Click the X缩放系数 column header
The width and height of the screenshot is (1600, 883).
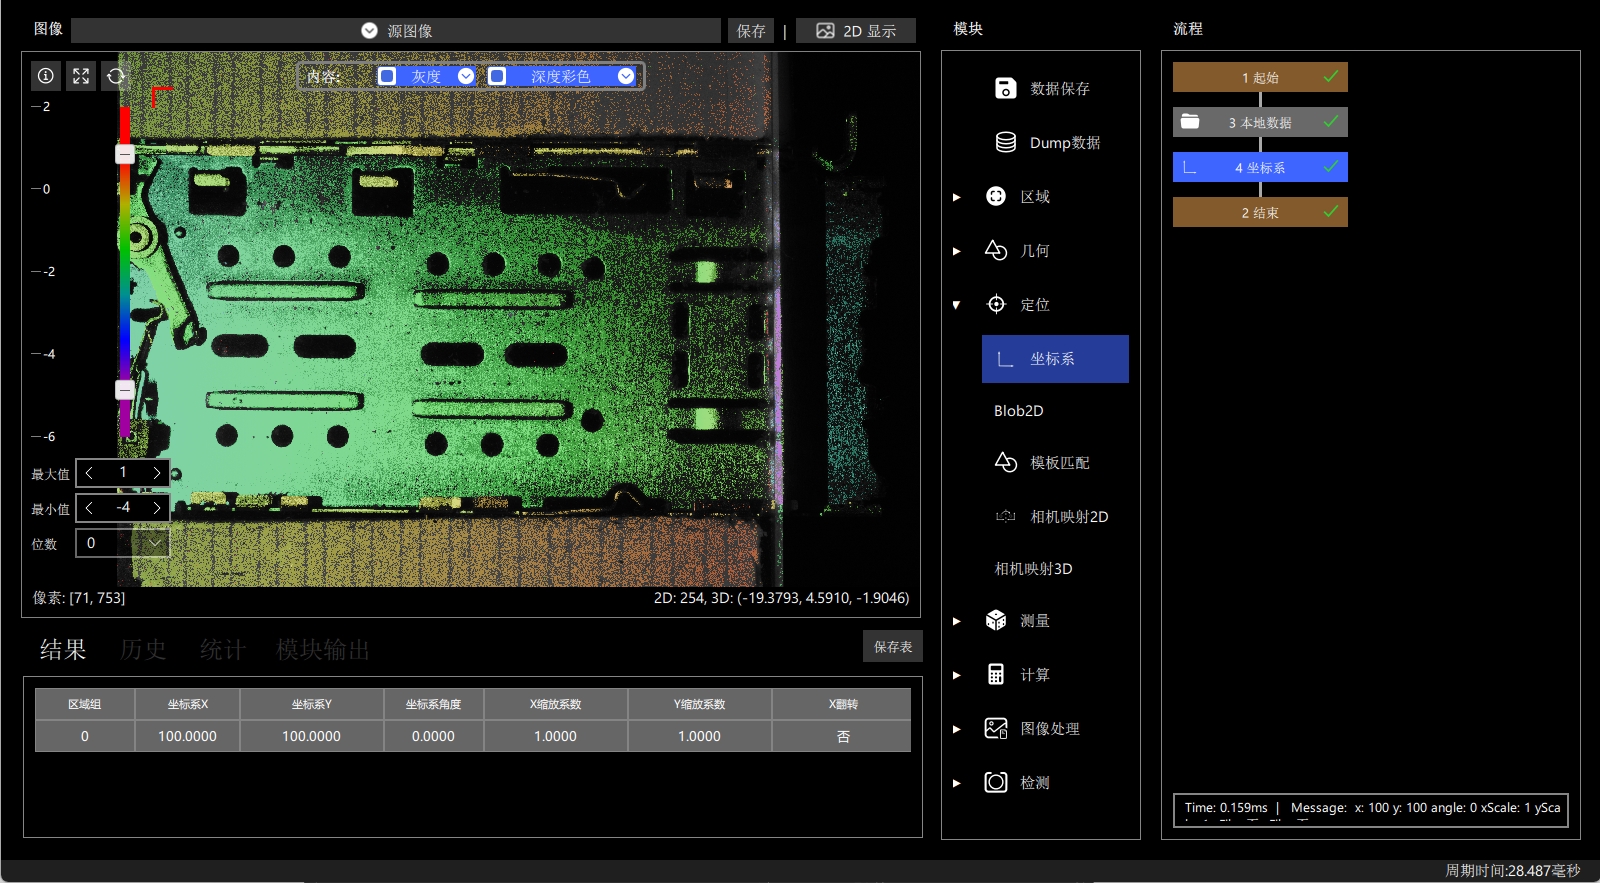pyautogui.click(x=555, y=704)
